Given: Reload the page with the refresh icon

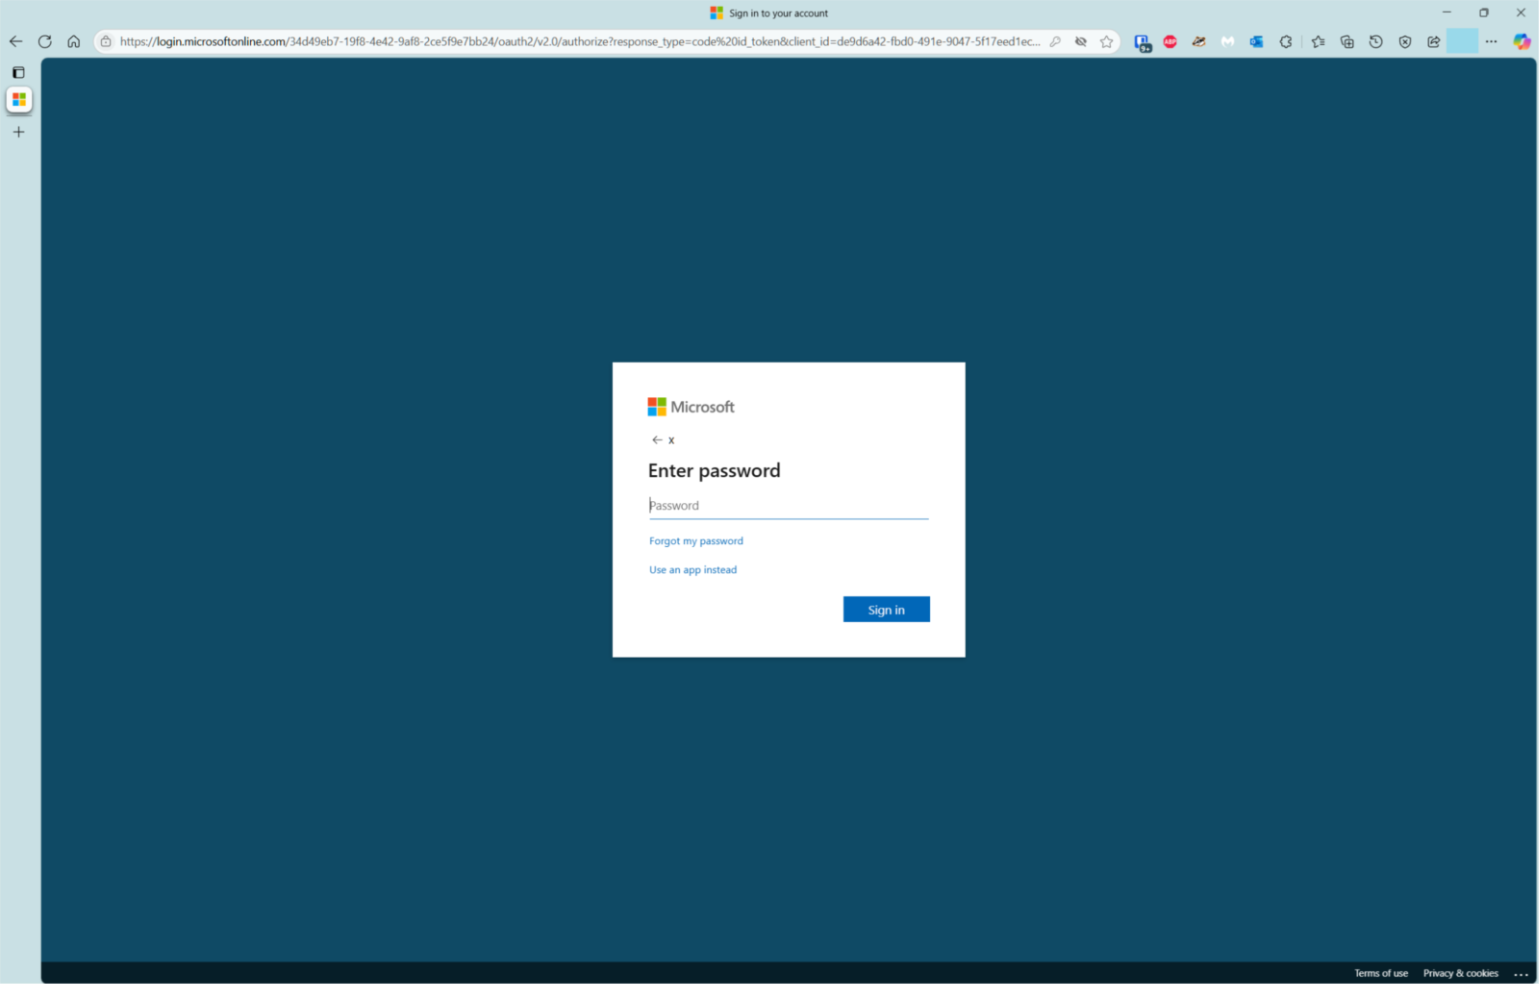Looking at the screenshot, I should (x=45, y=42).
